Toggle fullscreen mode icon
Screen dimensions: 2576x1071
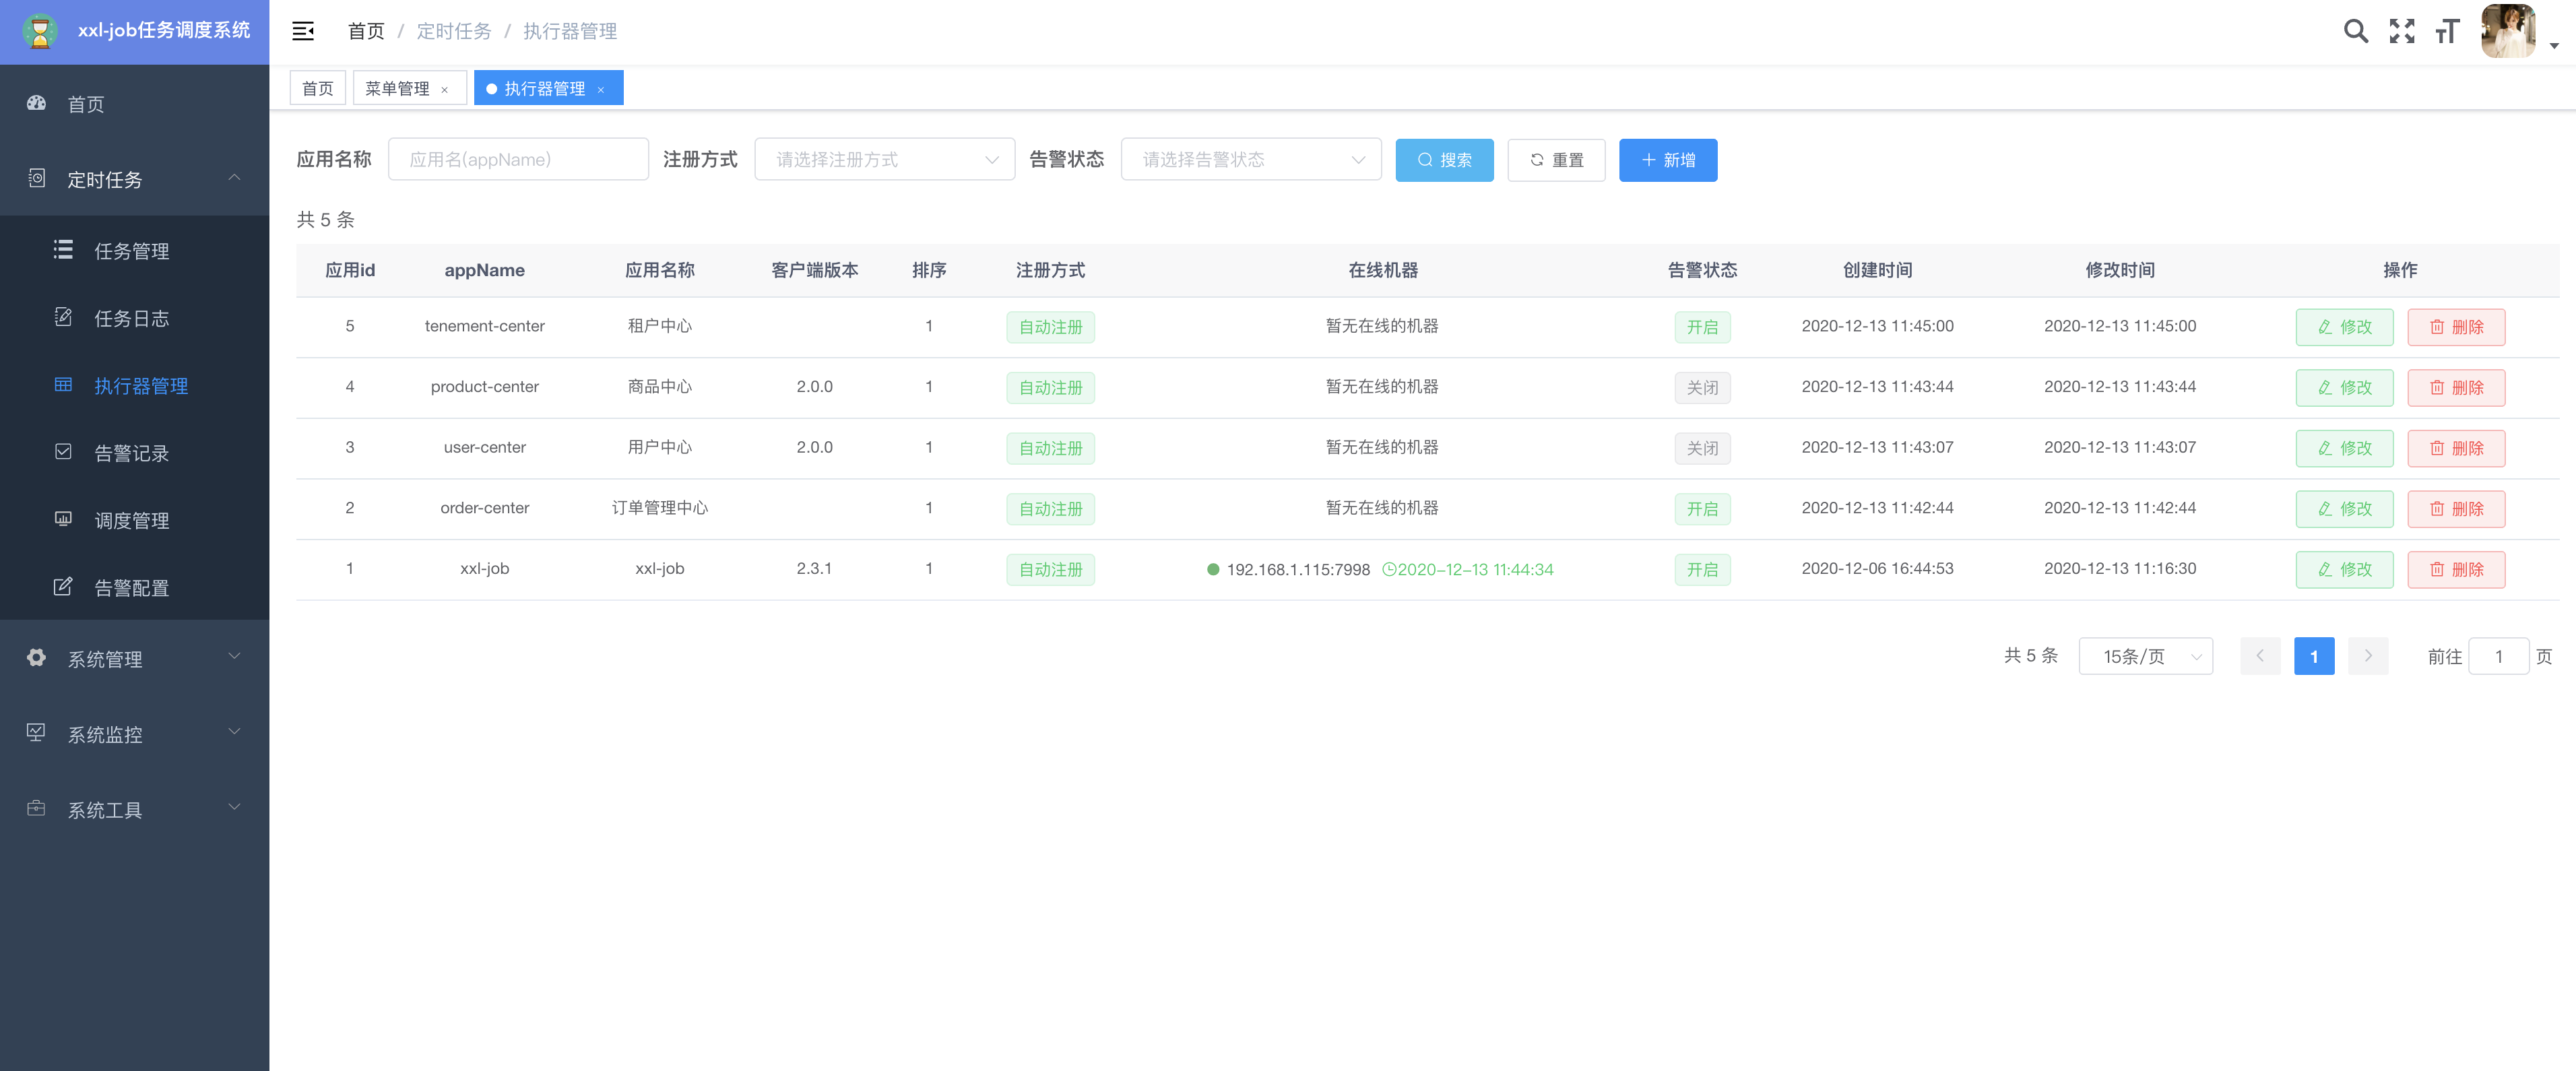tap(2401, 31)
